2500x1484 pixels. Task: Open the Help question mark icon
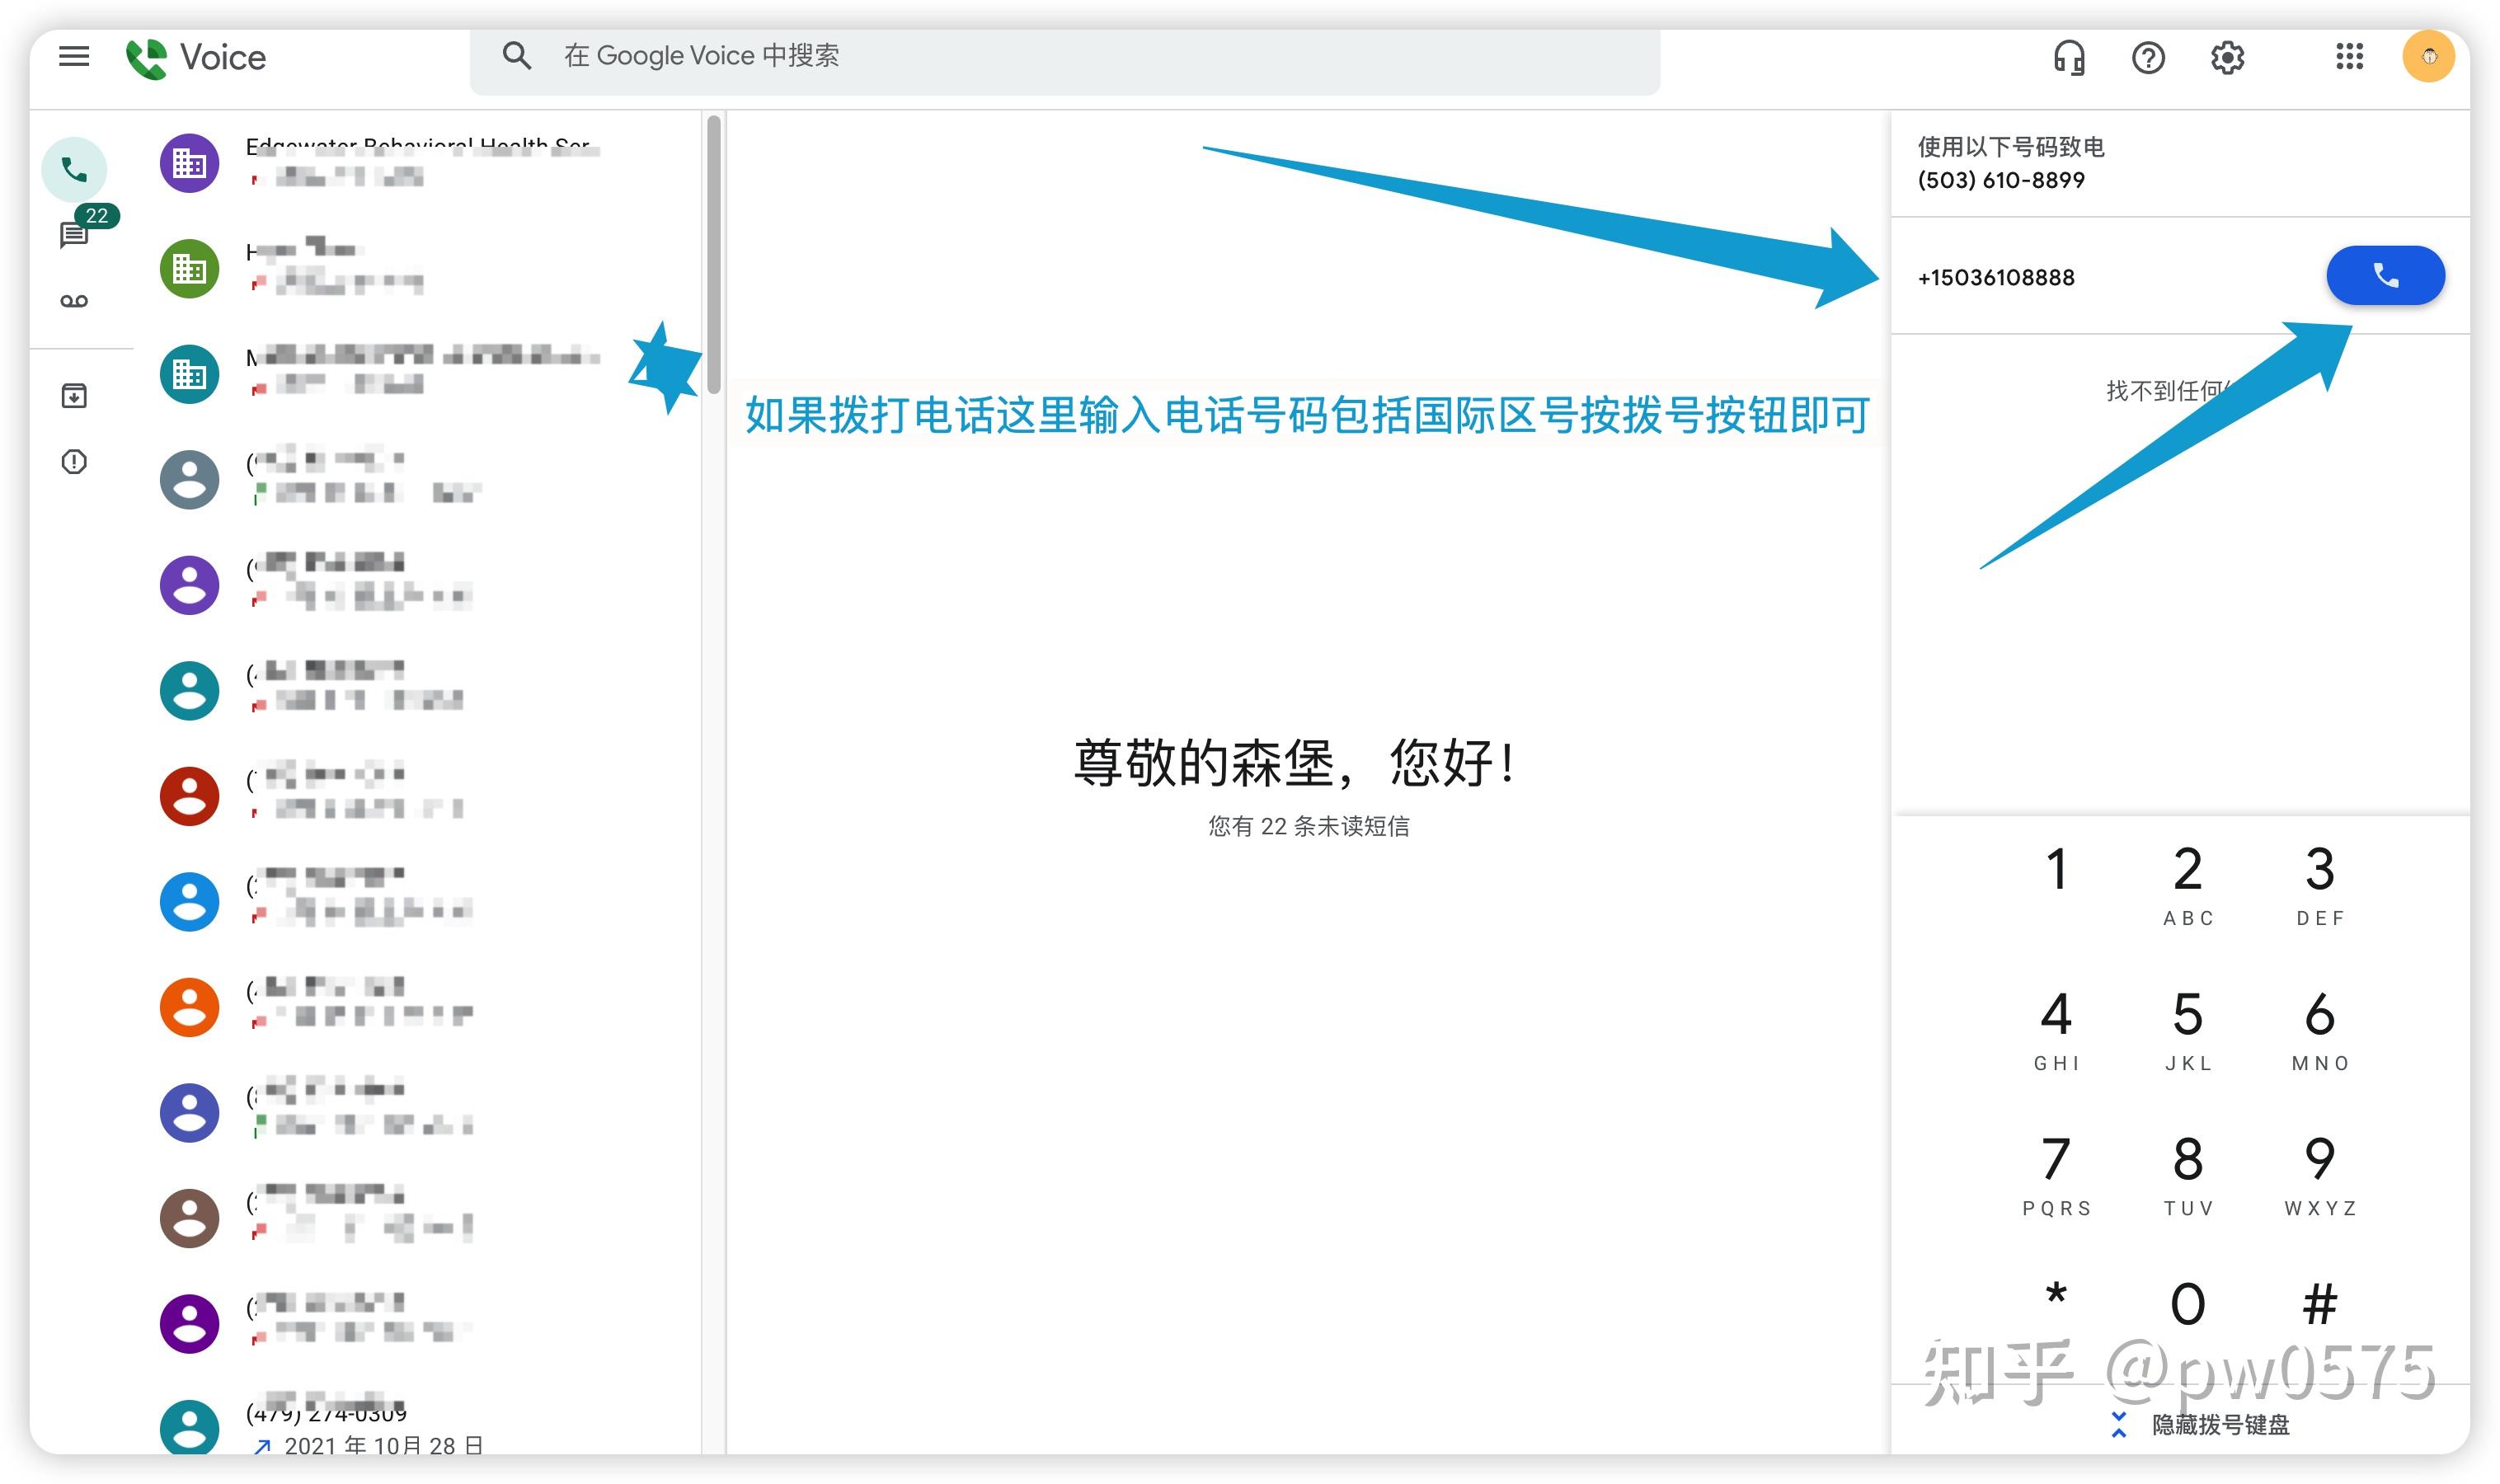[2148, 57]
